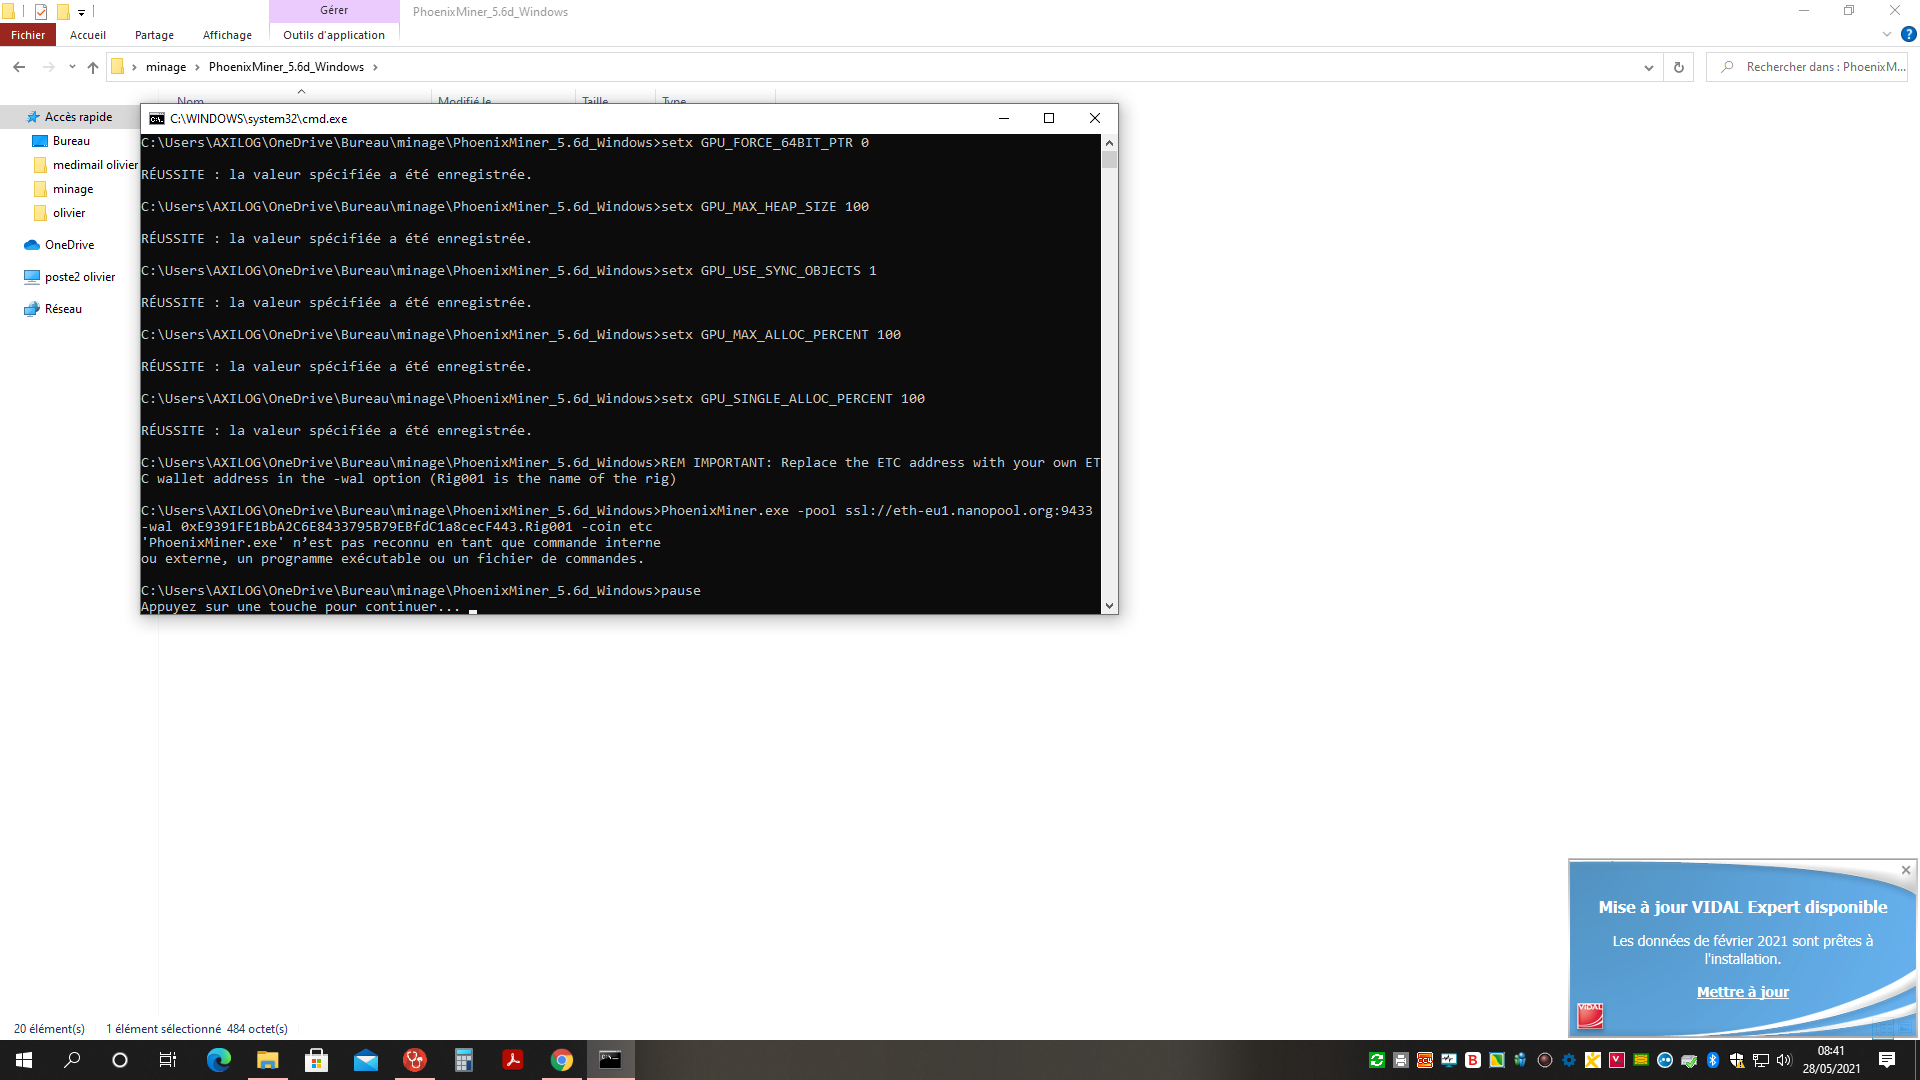
Task: Open the address bar history dropdown
Action: [x=1648, y=67]
